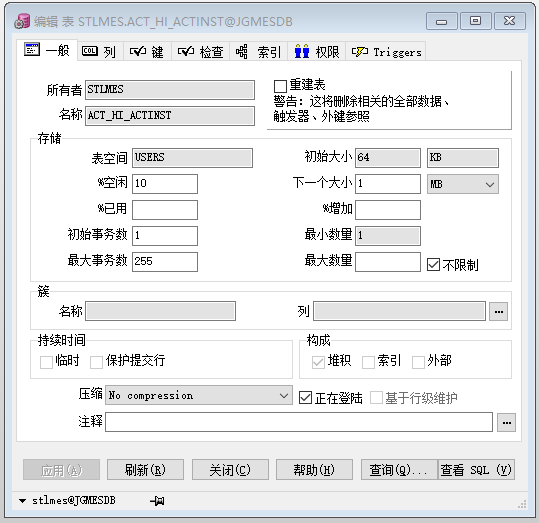
Task: Minimize the 编辑 表 window
Action: click(442, 21)
